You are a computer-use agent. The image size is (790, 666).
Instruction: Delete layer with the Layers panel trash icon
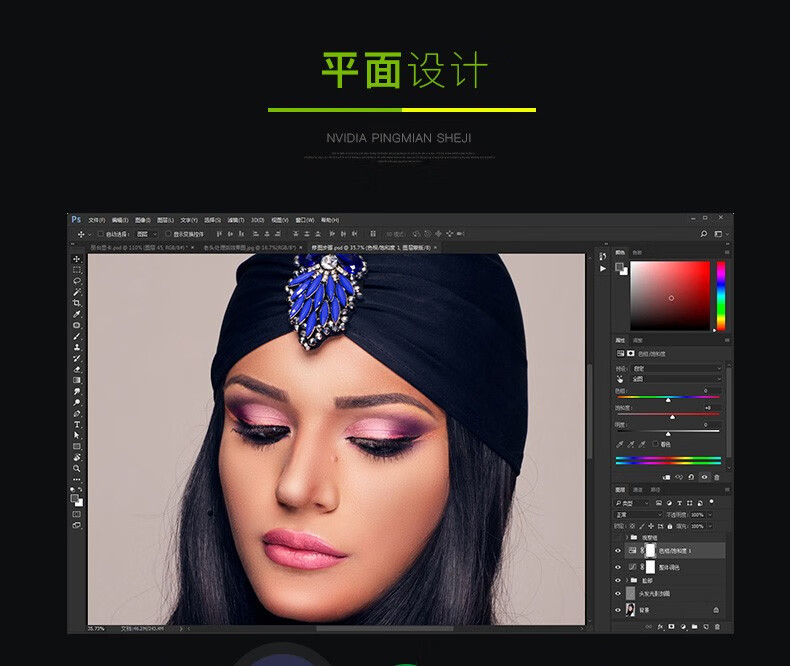pyautogui.click(x=717, y=627)
